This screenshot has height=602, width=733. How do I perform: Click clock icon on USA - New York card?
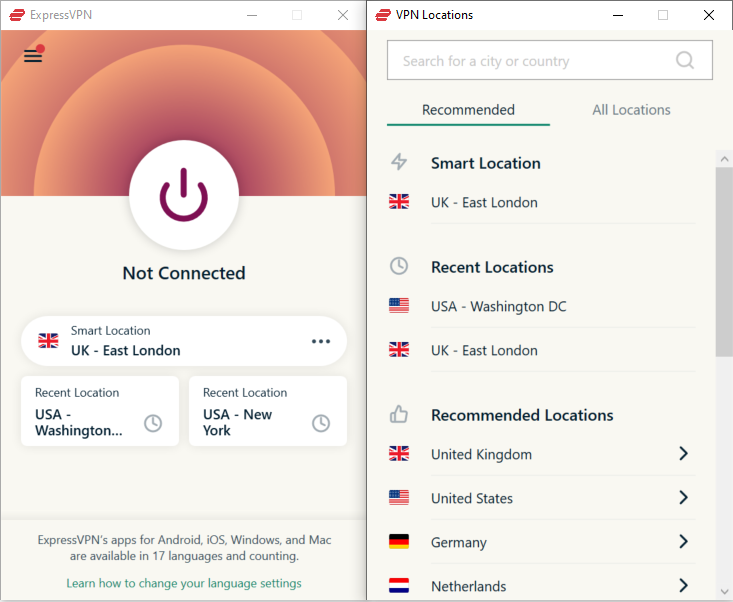pyautogui.click(x=321, y=423)
